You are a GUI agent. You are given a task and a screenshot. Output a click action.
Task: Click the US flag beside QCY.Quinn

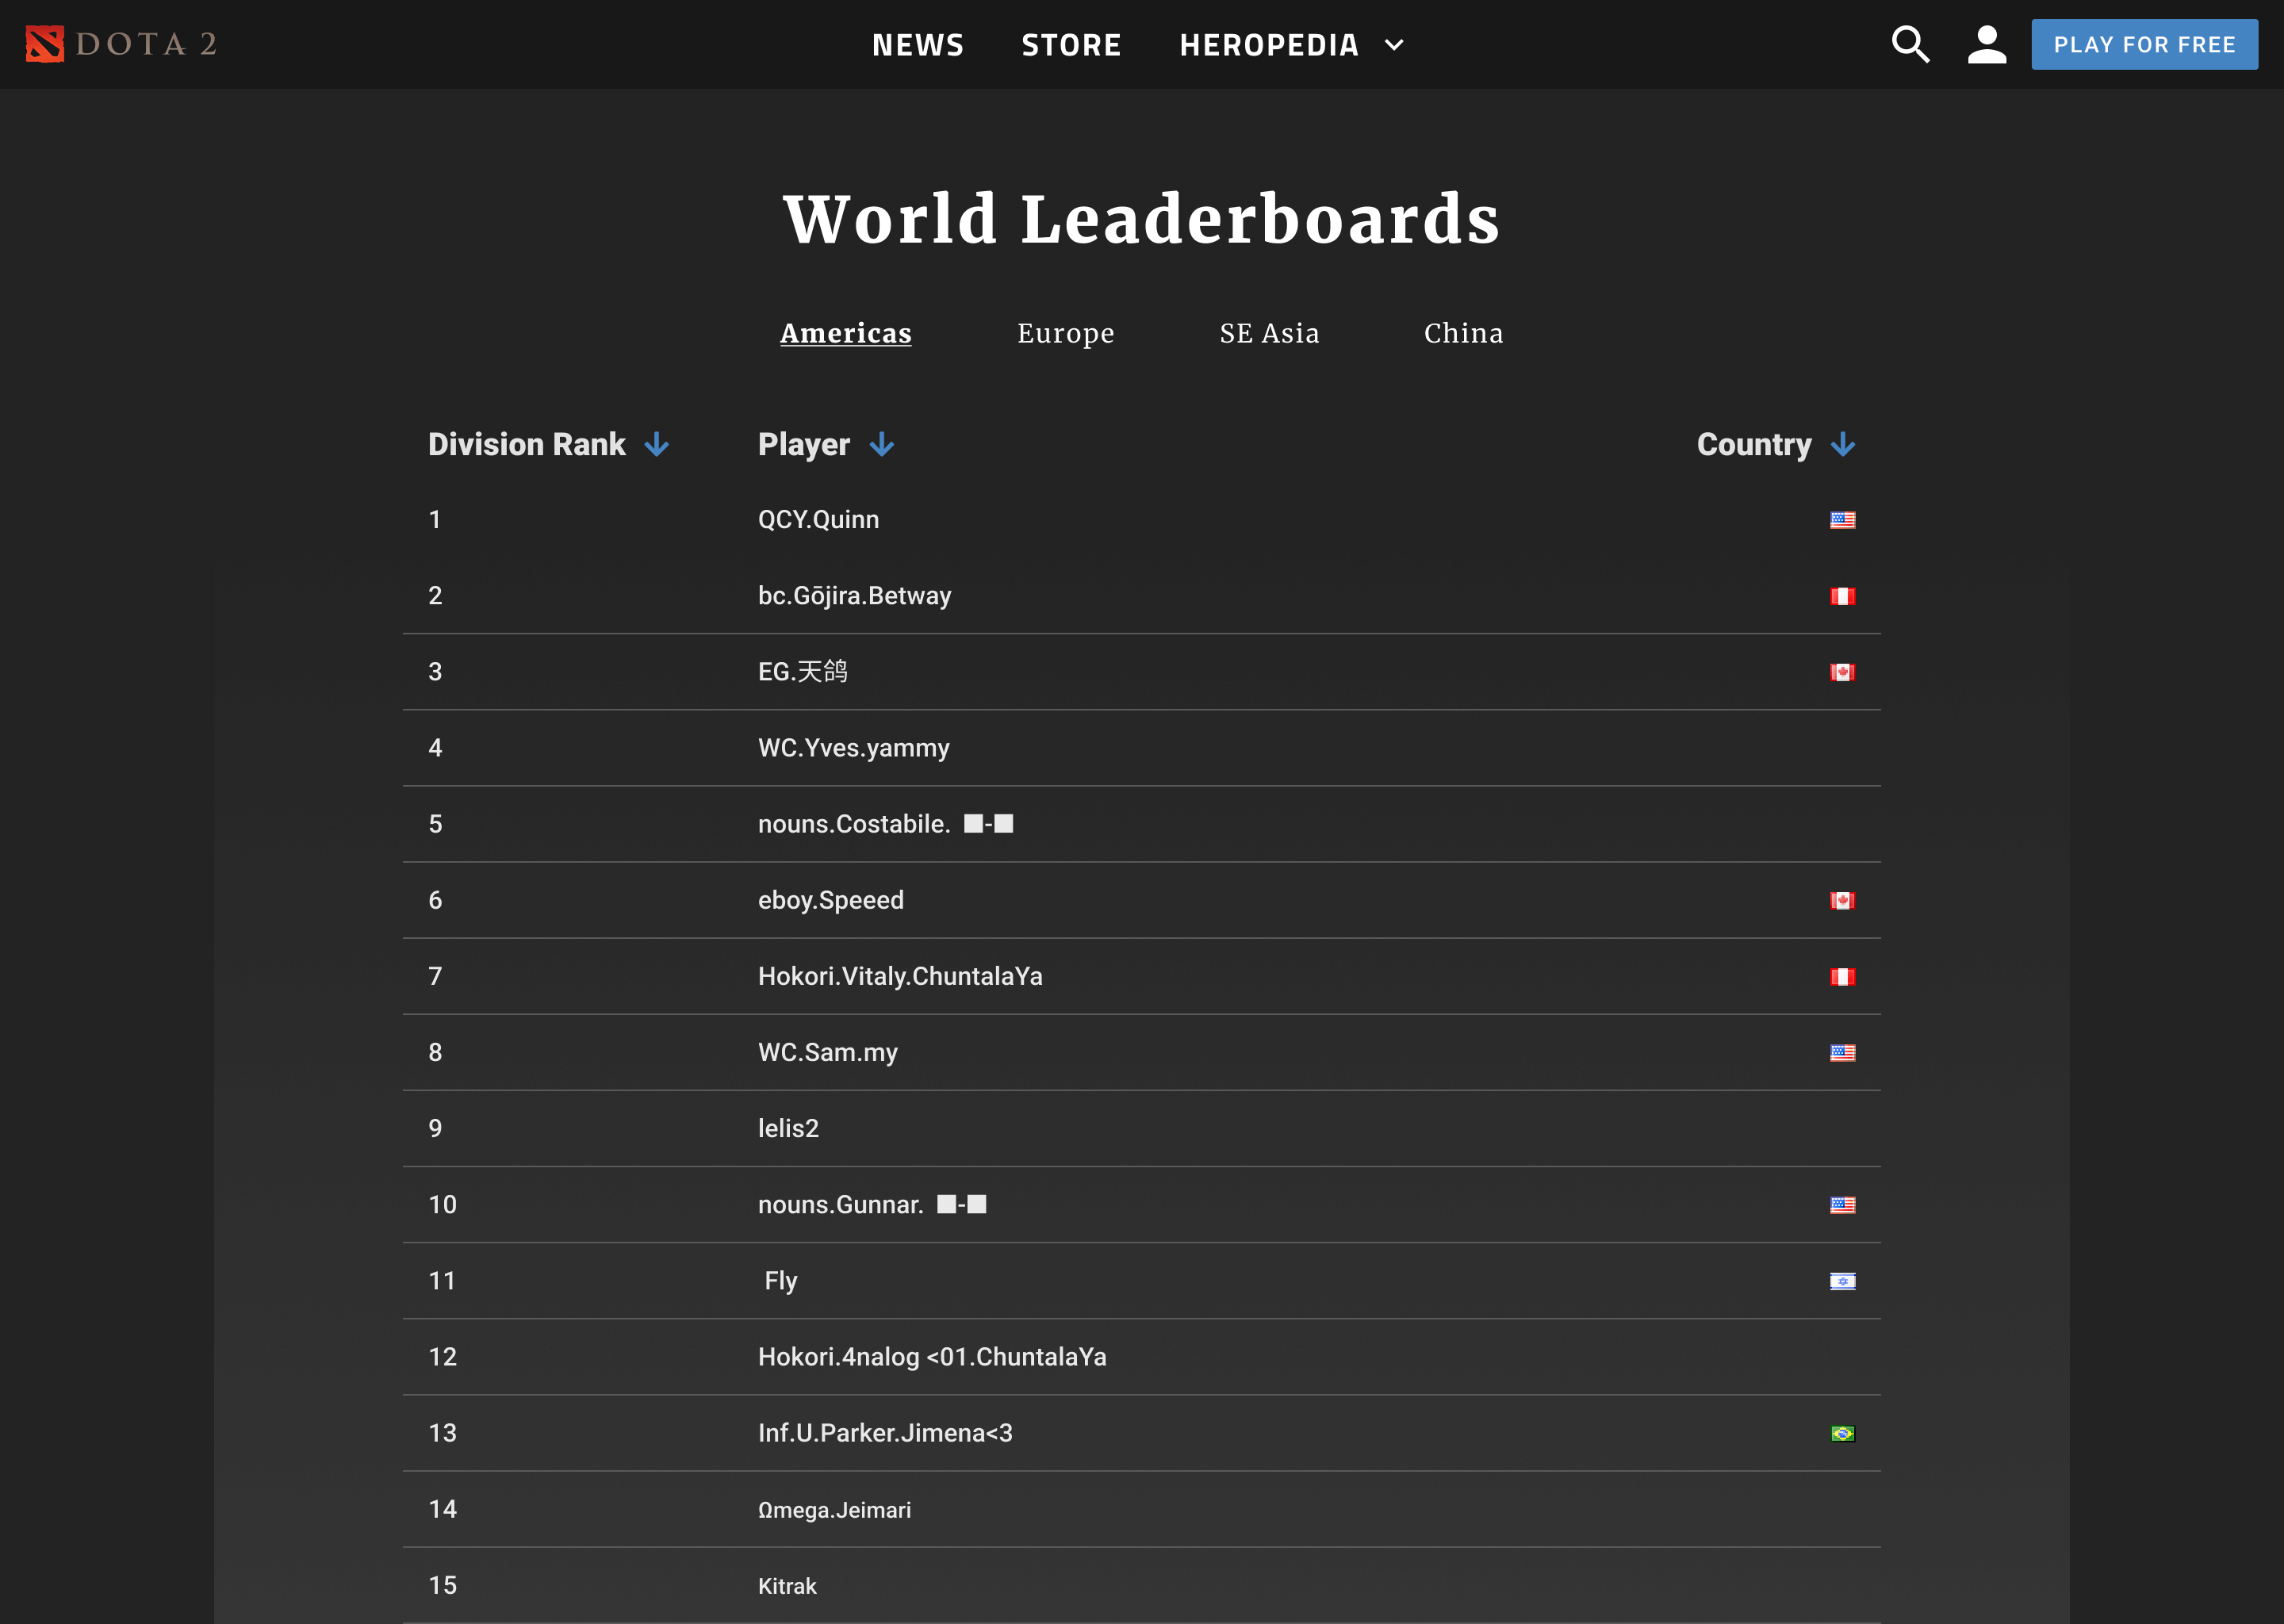click(1842, 520)
